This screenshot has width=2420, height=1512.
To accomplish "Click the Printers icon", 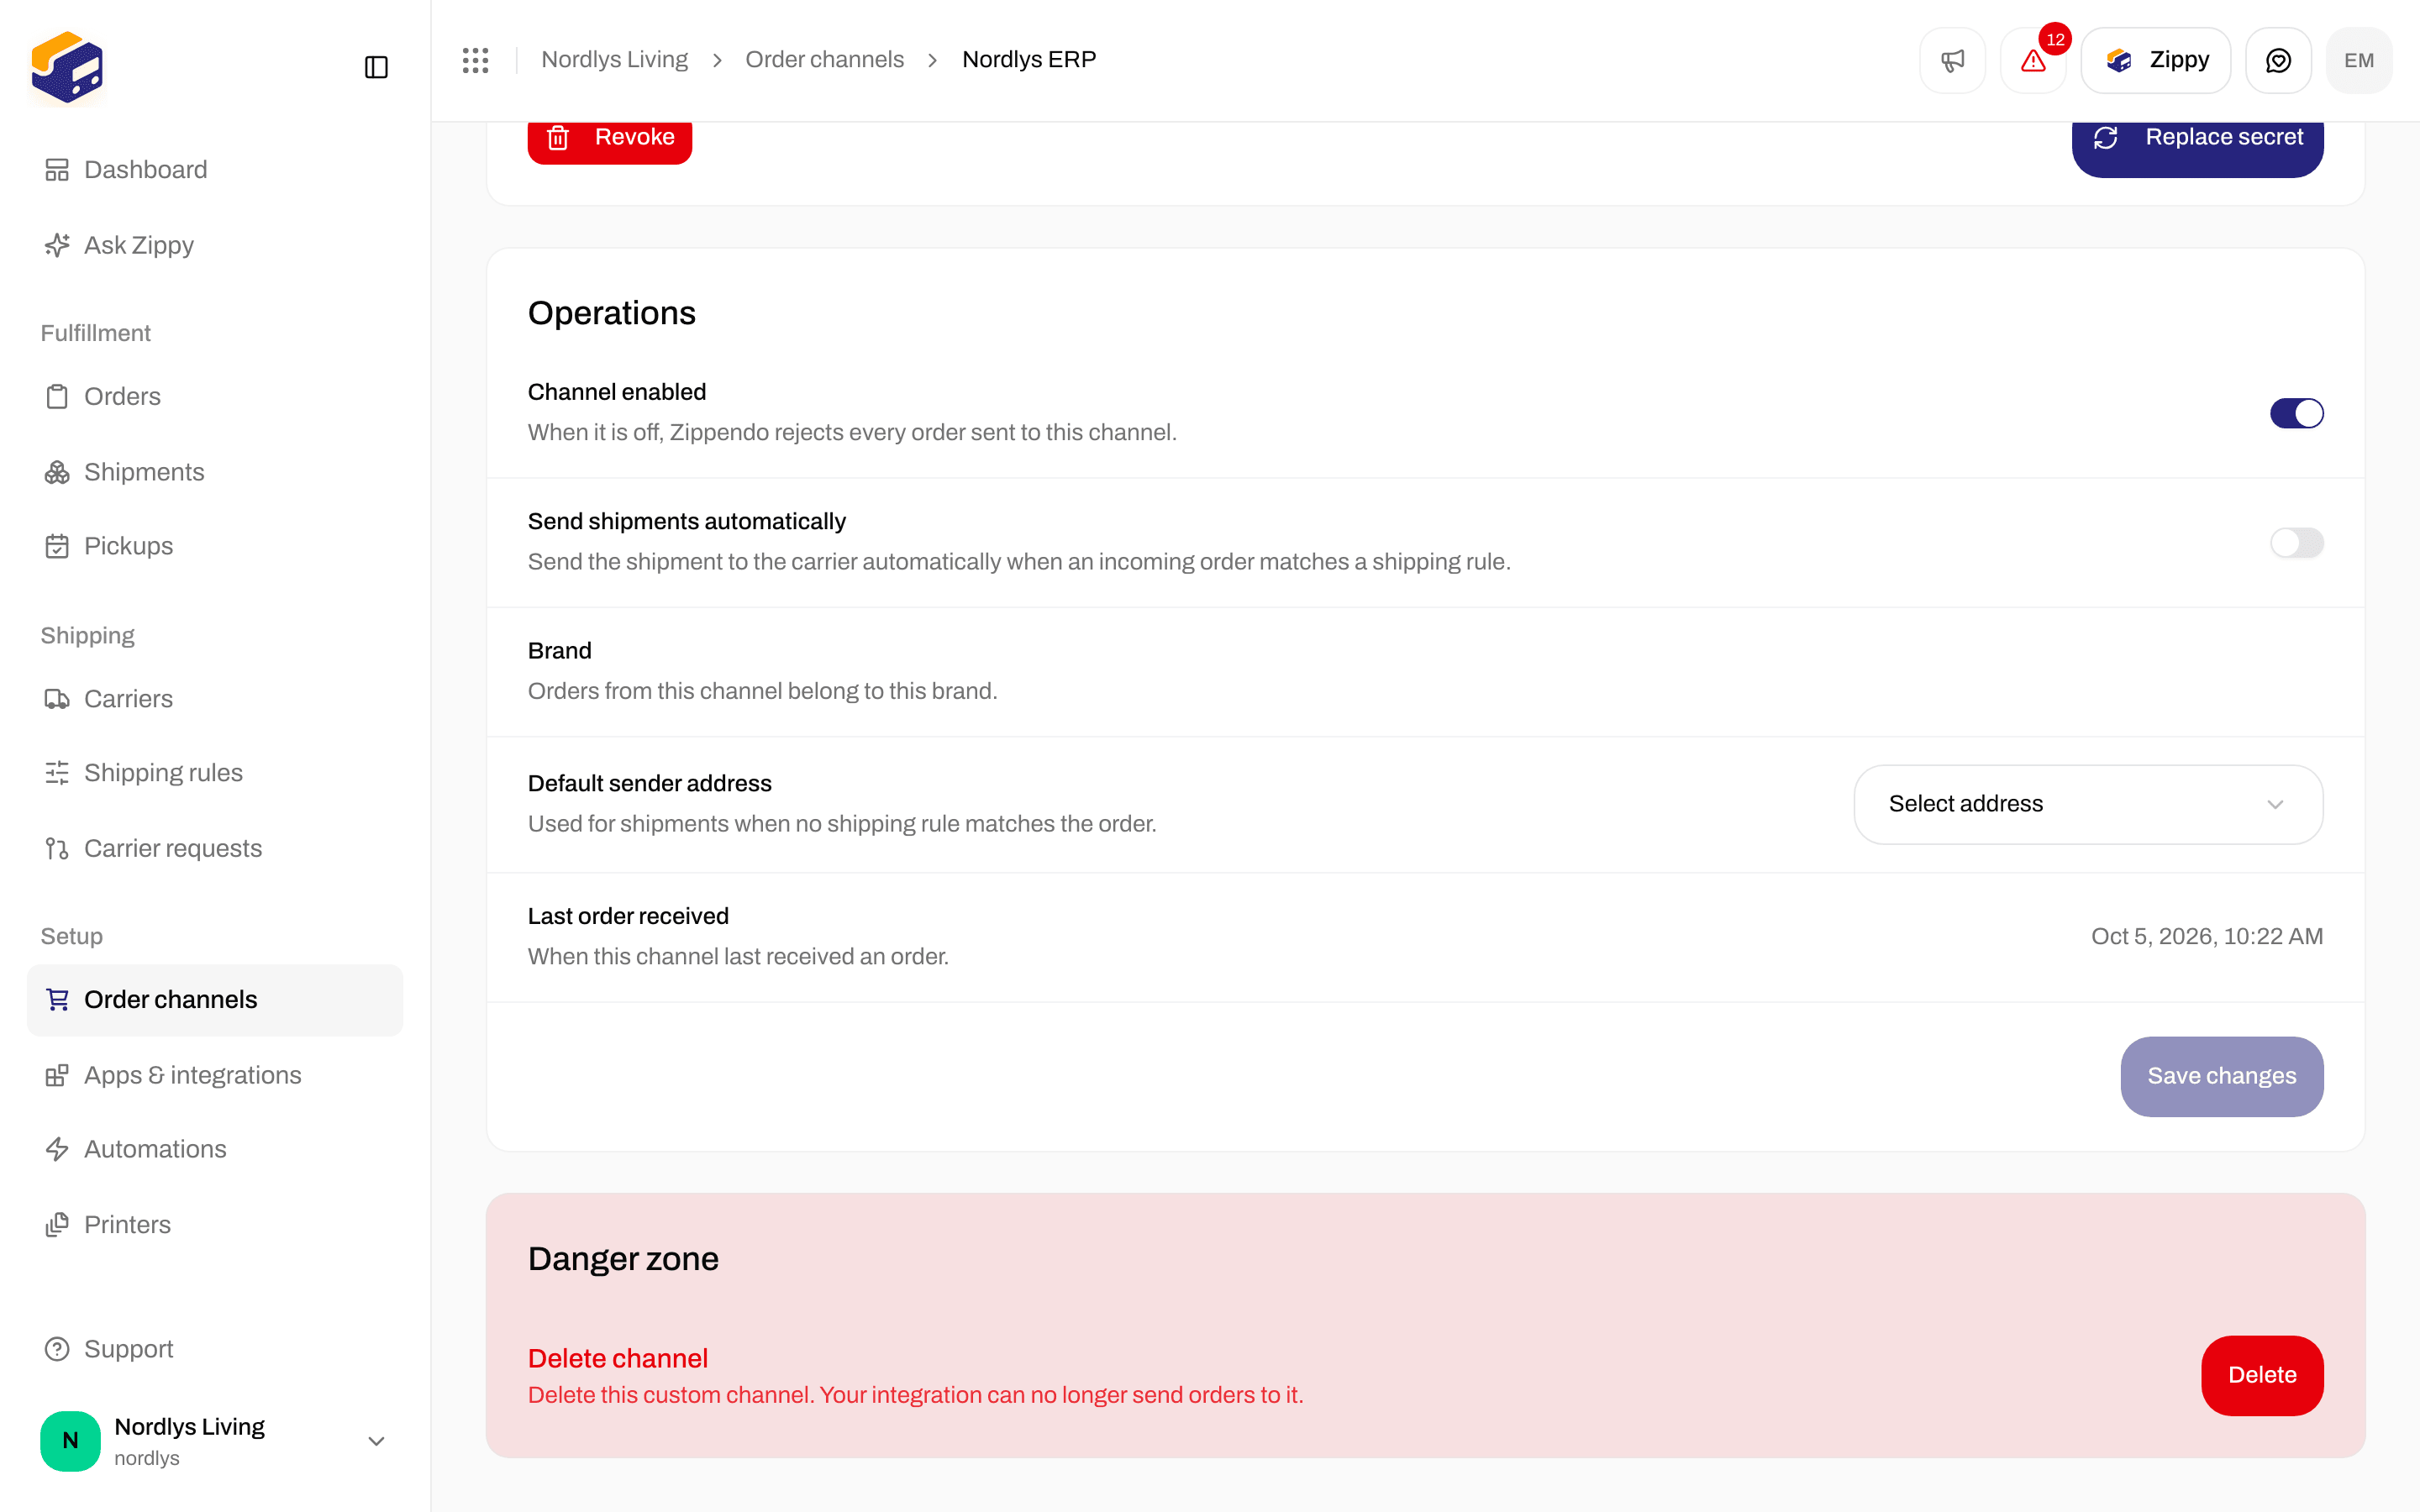I will 57,1224.
